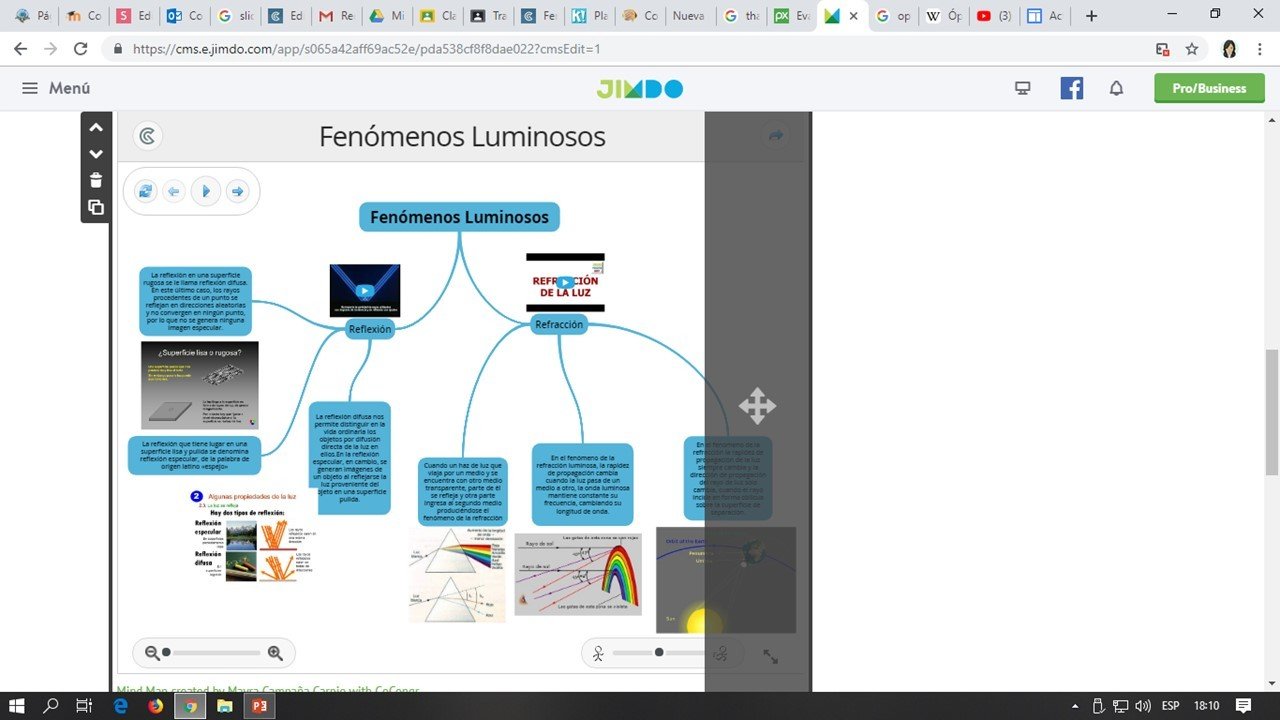The height and width of the screenshot is (720, 1280).
Task: Click the Jimdo logo
Action: 640,88
